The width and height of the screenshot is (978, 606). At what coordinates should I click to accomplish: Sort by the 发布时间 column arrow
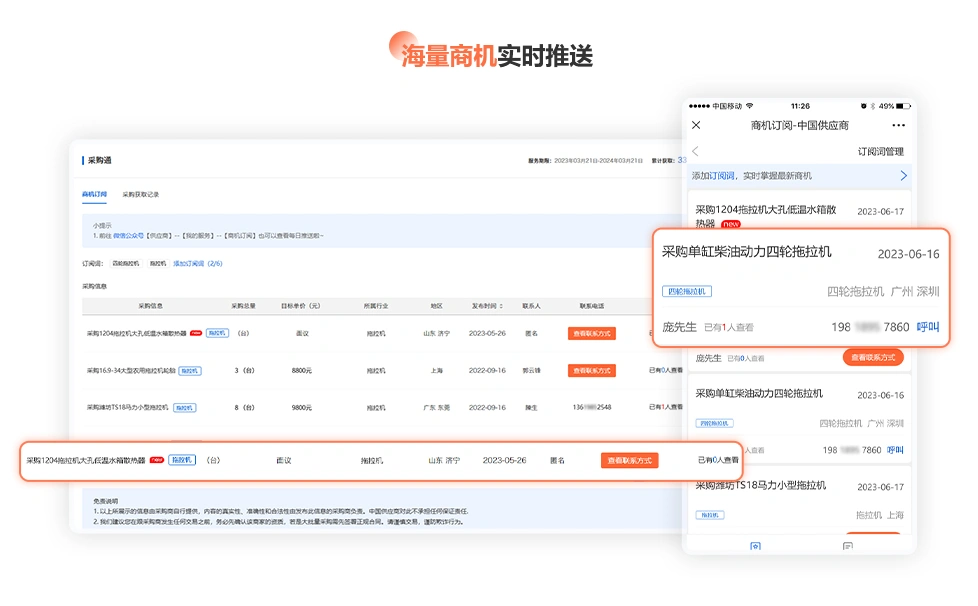pos(501,306)
